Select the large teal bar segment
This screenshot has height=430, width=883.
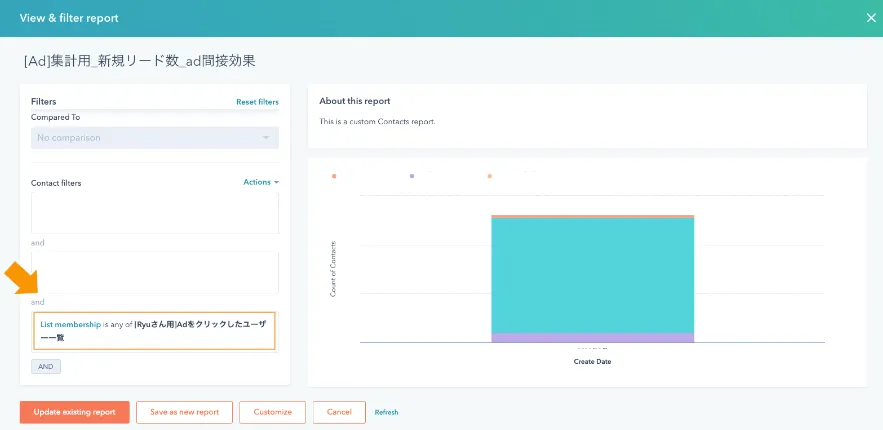click(x=592, y=275)
